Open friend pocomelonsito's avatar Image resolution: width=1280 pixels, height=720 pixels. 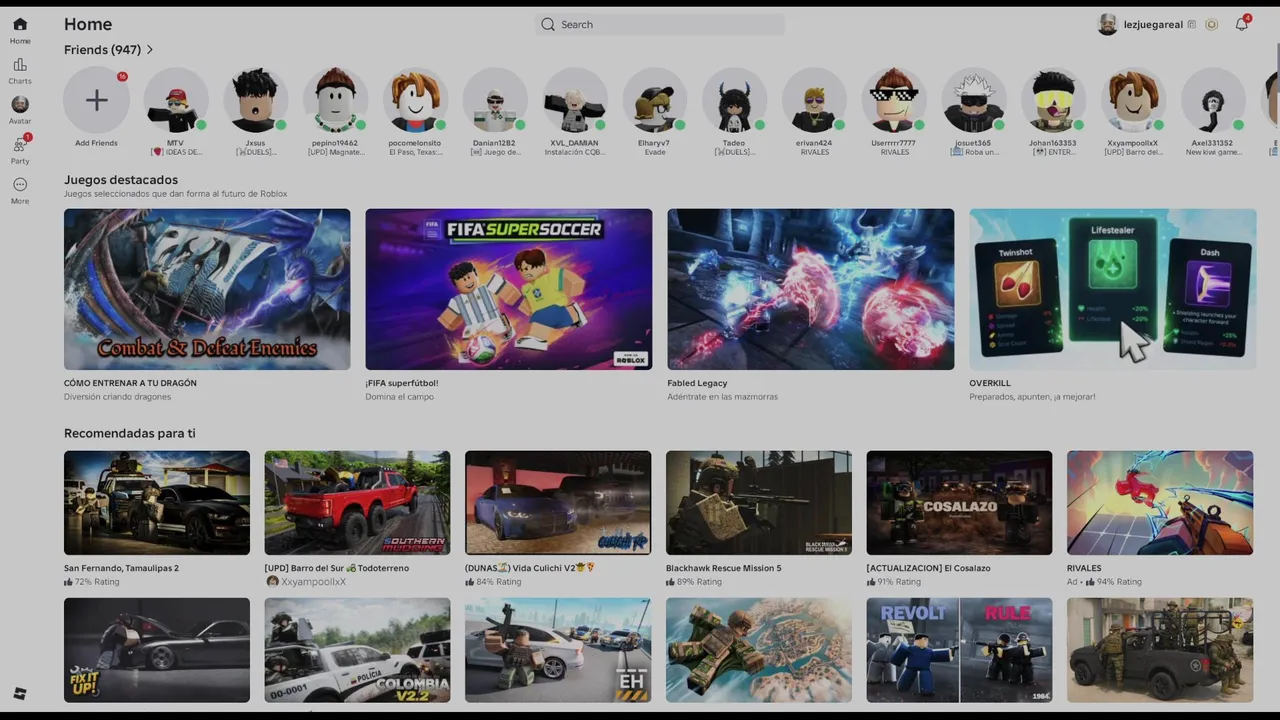(415, 100)
